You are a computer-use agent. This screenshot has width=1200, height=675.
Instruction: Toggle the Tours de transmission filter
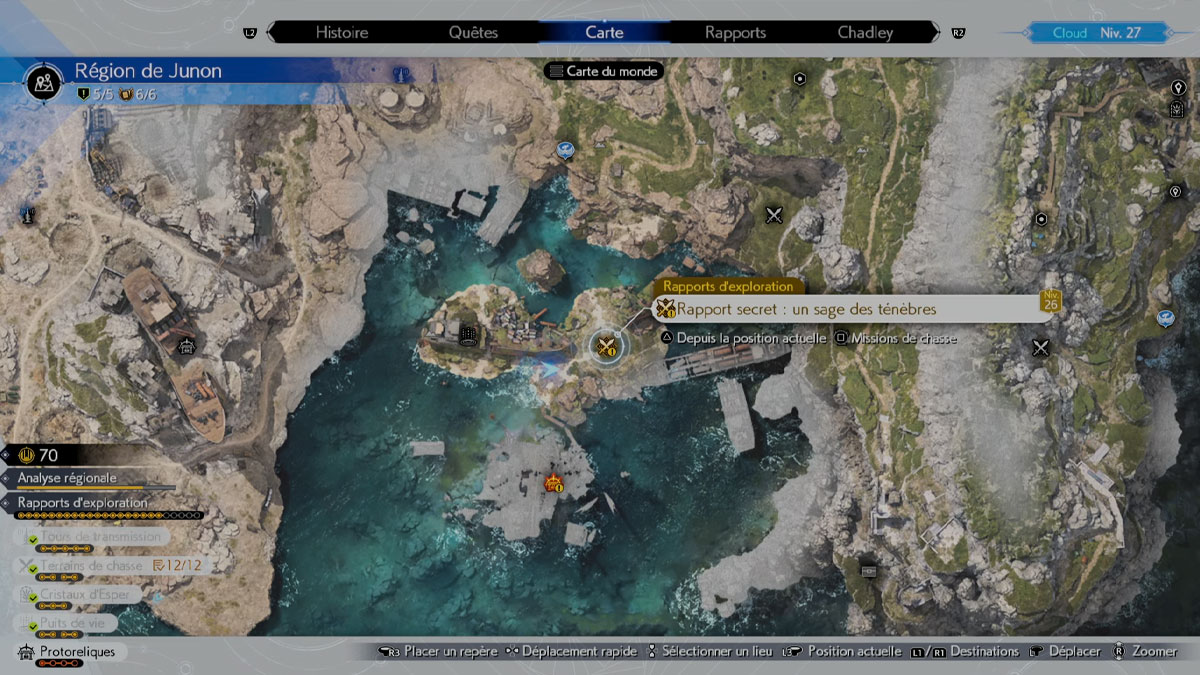(100, 537)
